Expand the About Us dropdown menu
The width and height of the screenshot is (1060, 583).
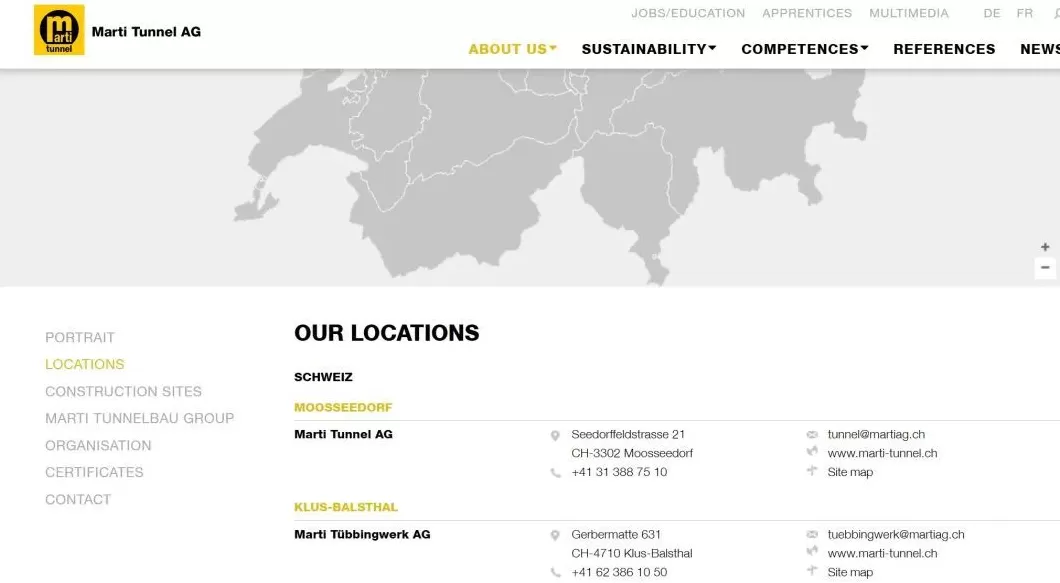coord(512,49)
